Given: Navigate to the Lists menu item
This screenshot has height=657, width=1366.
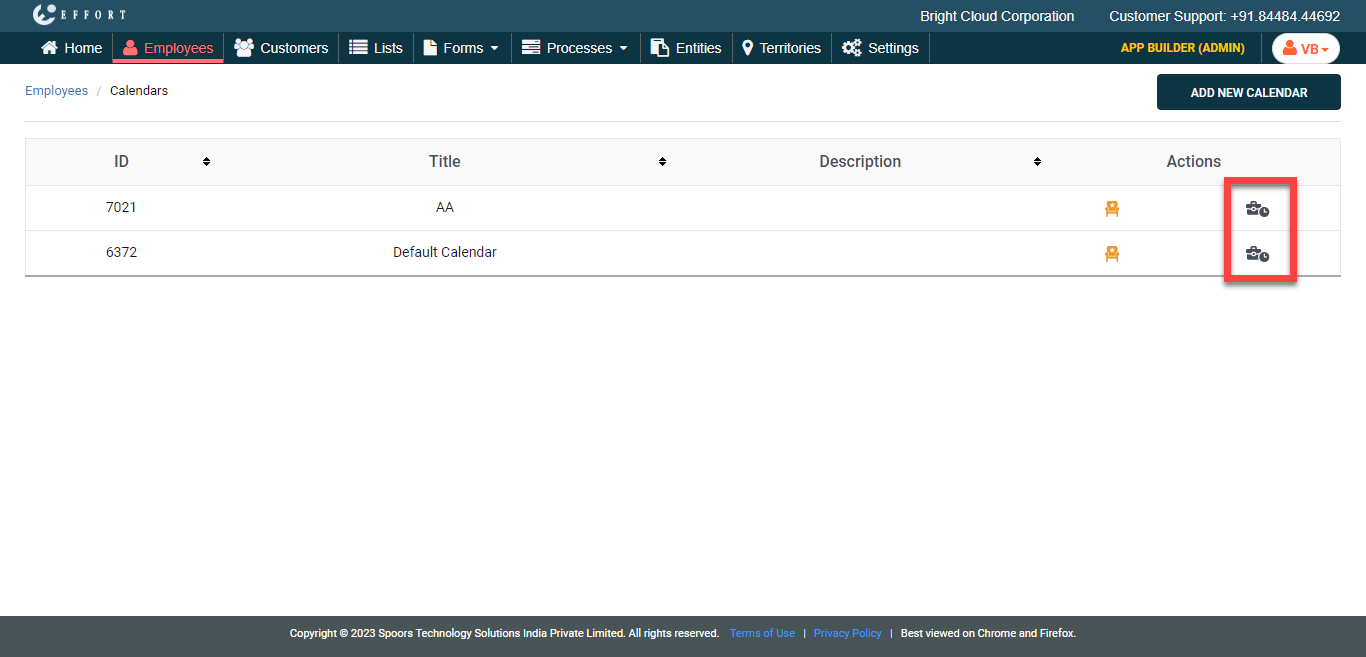Looking at the screenshot, I should tap(376, 48).
